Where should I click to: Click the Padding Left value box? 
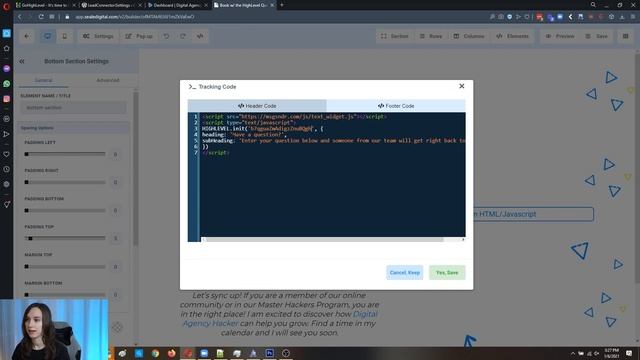click(x=116, y=154)
